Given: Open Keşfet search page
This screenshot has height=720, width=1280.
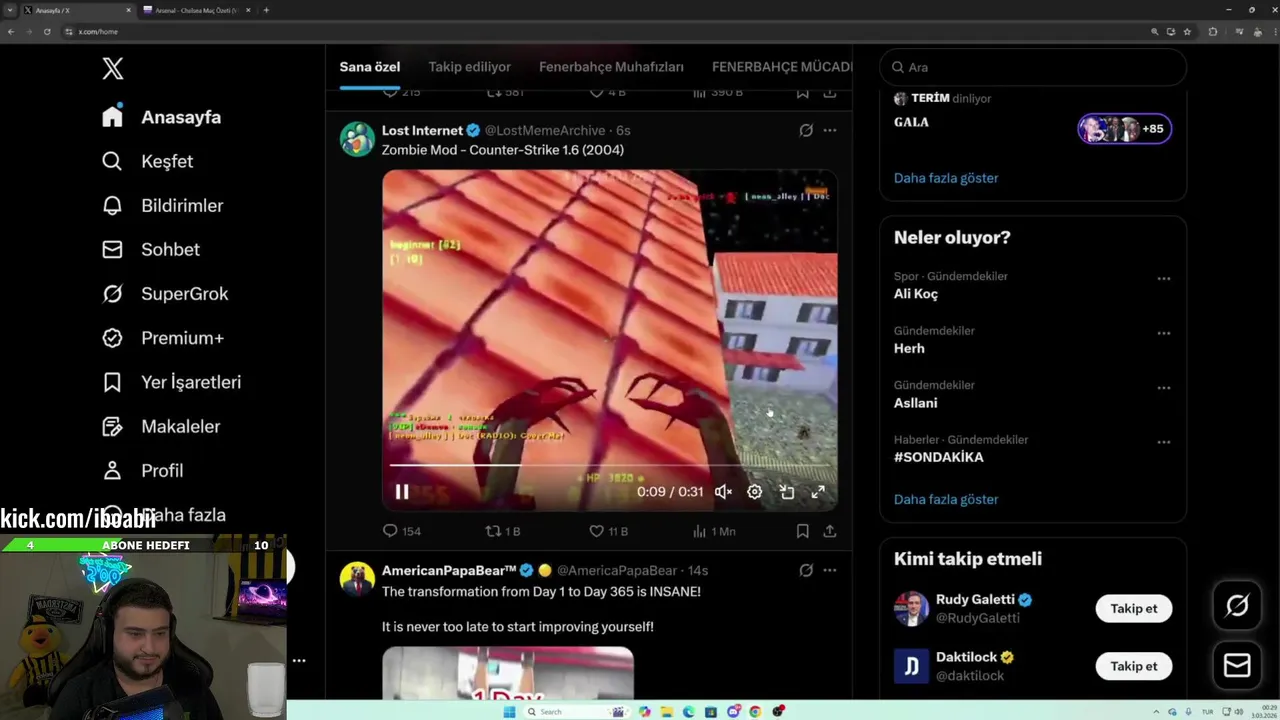Looking at the screenshot, I should 147,161.
